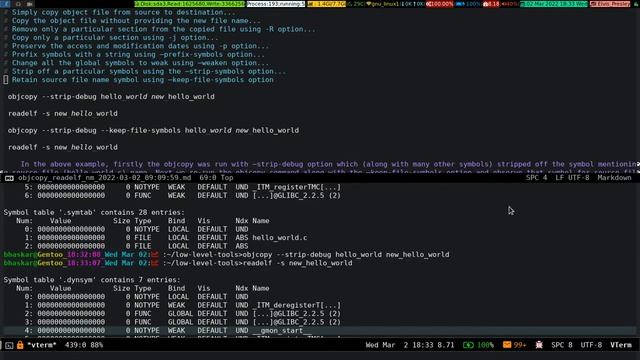Viewport: 640px width, 360px height.
Task: Click the 69:0 Top position indicator
Action: pos(216,178)
